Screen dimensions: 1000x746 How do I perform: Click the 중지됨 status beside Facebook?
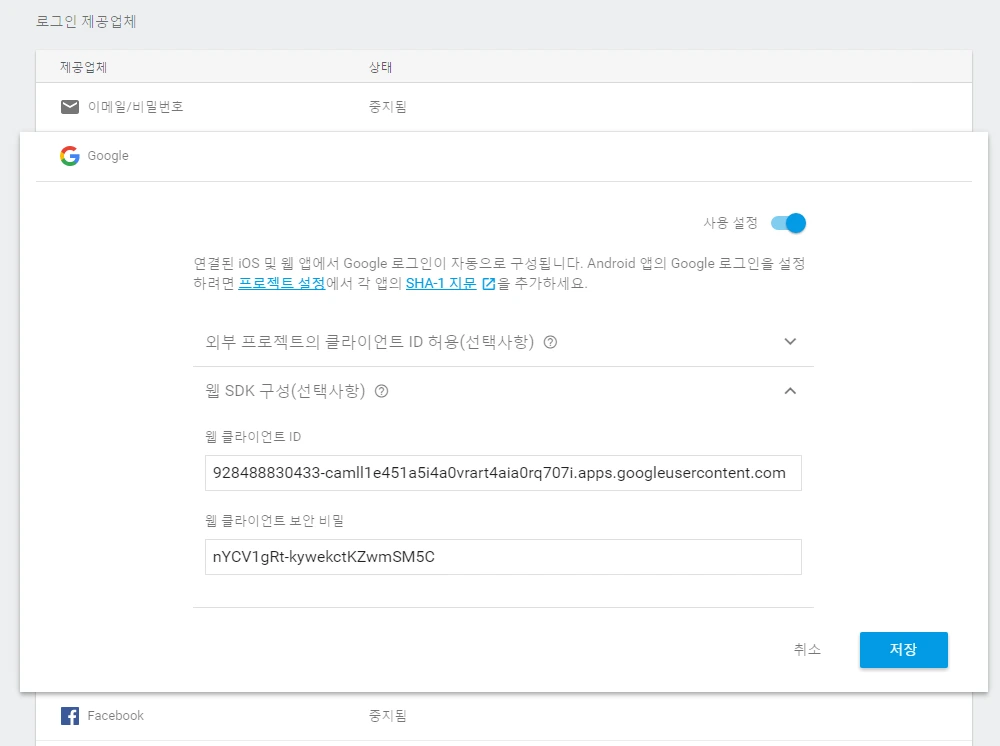click(387, 715)
